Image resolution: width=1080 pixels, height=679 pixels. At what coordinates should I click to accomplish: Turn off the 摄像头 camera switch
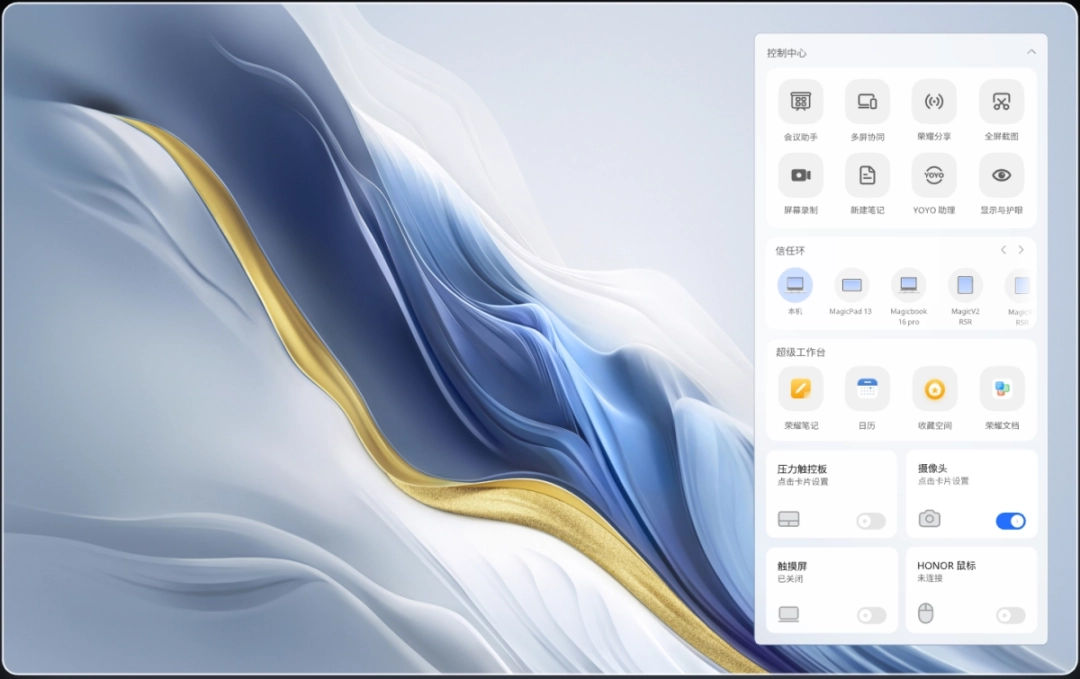[x=1010, y=521]
